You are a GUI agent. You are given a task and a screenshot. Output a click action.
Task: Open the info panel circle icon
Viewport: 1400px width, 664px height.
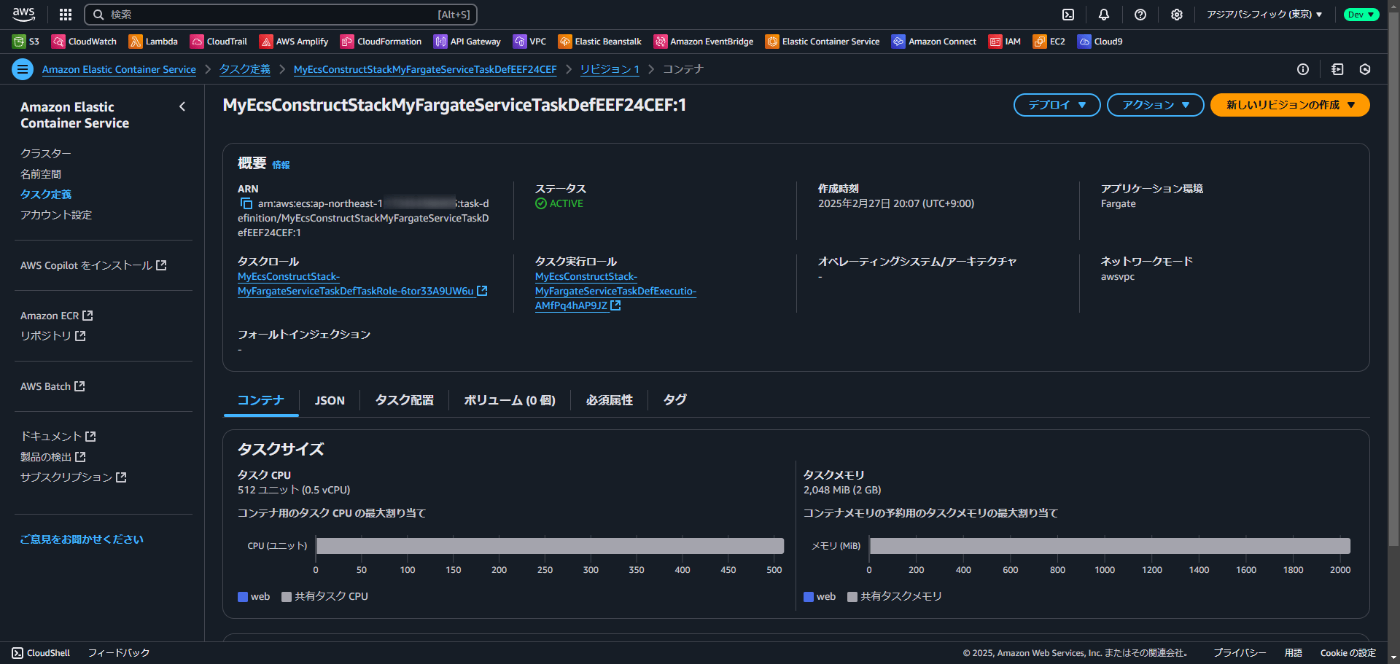(x=1302, y=69)
